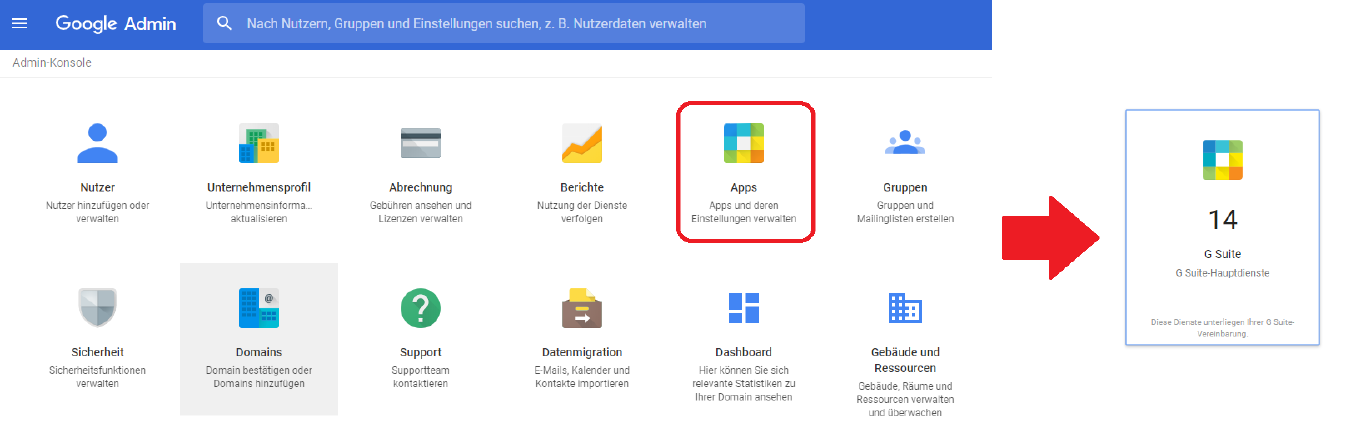Open the Datenmigration folder icon

click(x=581, y=307)
